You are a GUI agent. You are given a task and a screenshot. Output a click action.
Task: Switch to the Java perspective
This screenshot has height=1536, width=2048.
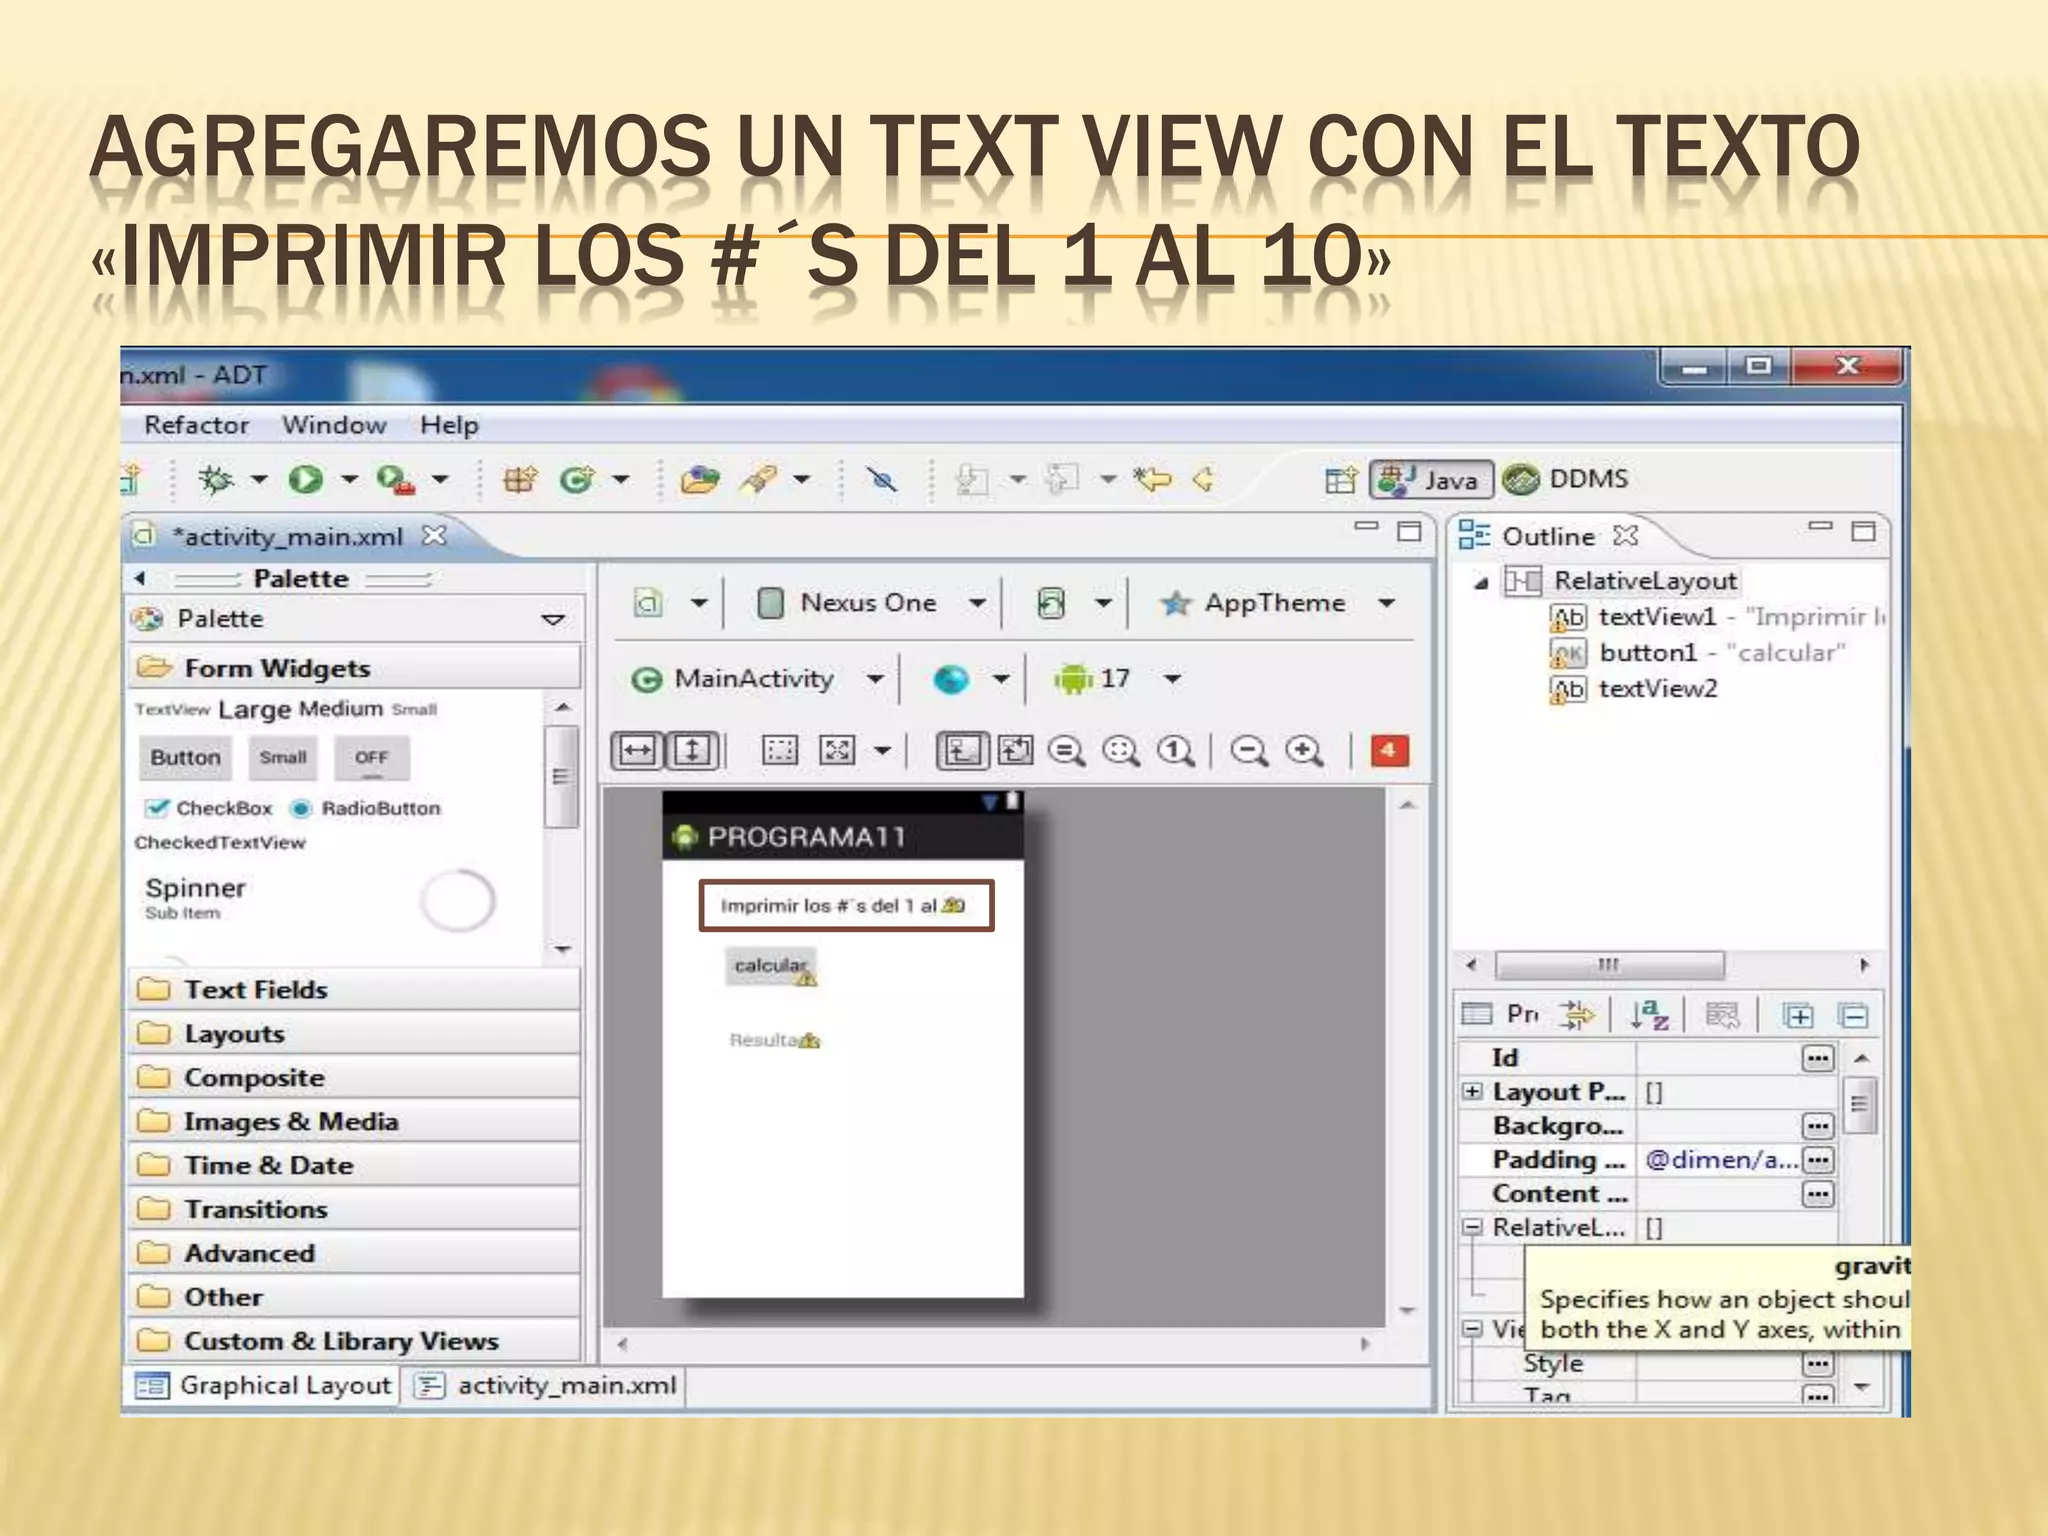click(1431, 479)
